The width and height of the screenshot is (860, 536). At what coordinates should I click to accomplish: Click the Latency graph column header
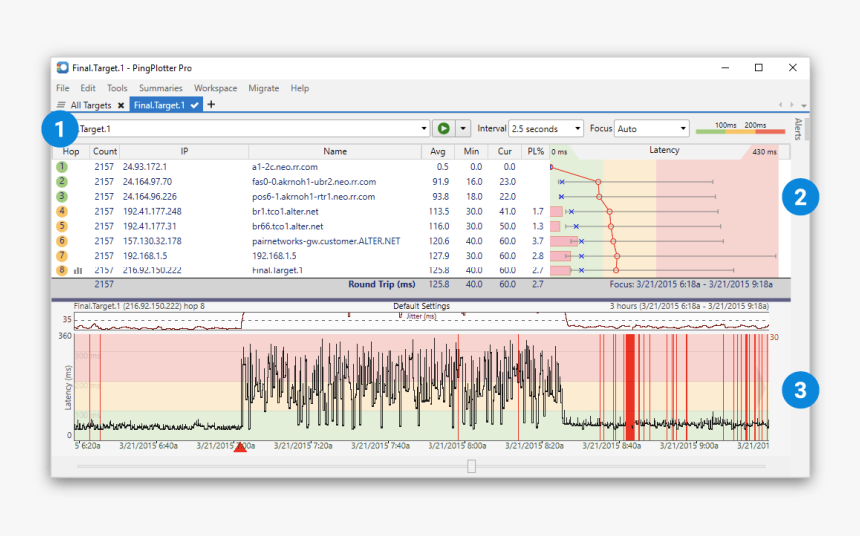(664, 150)
